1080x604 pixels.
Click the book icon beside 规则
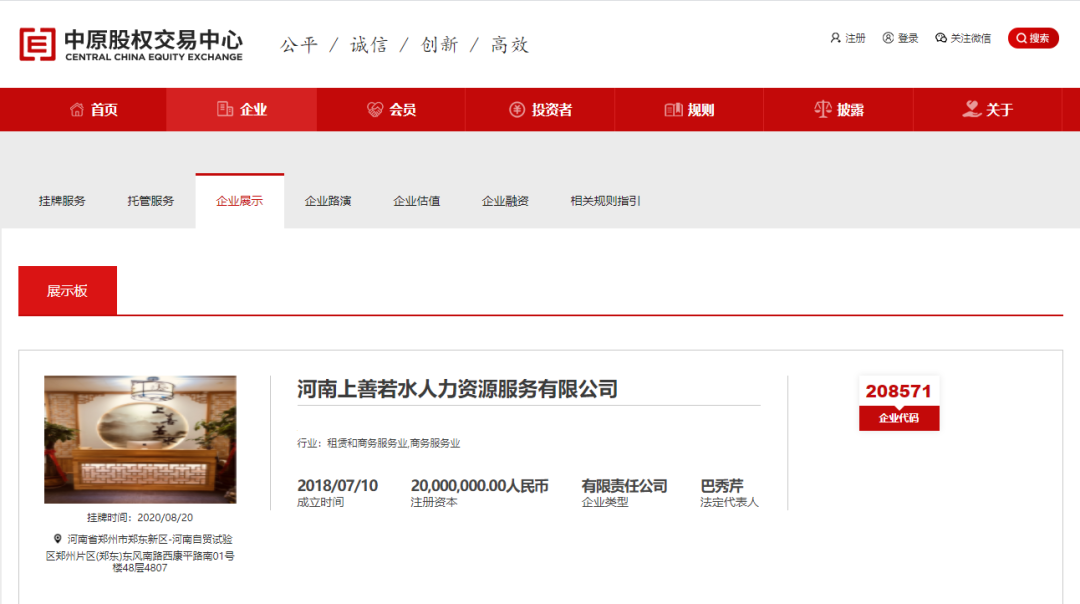[673, 110]
